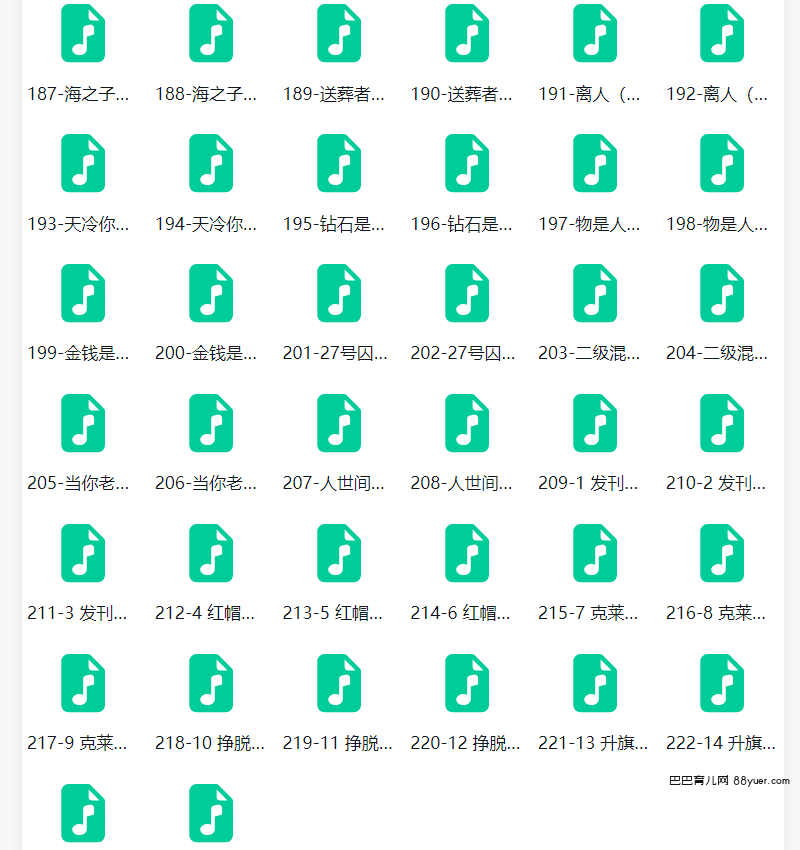Screen dimensions: 800x850
Task: Select audio file icon above 188-海之子
Action: tap(211, 33)
